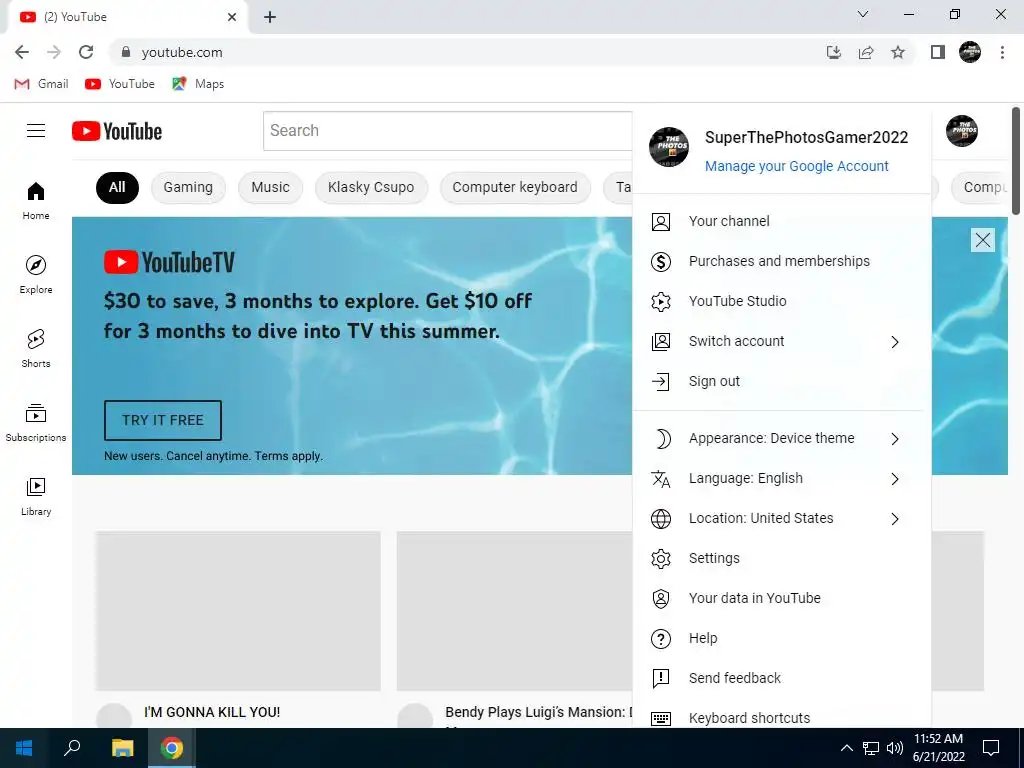
Task: Expand Appearance: Device theme options
Action: tap(895, 439)
